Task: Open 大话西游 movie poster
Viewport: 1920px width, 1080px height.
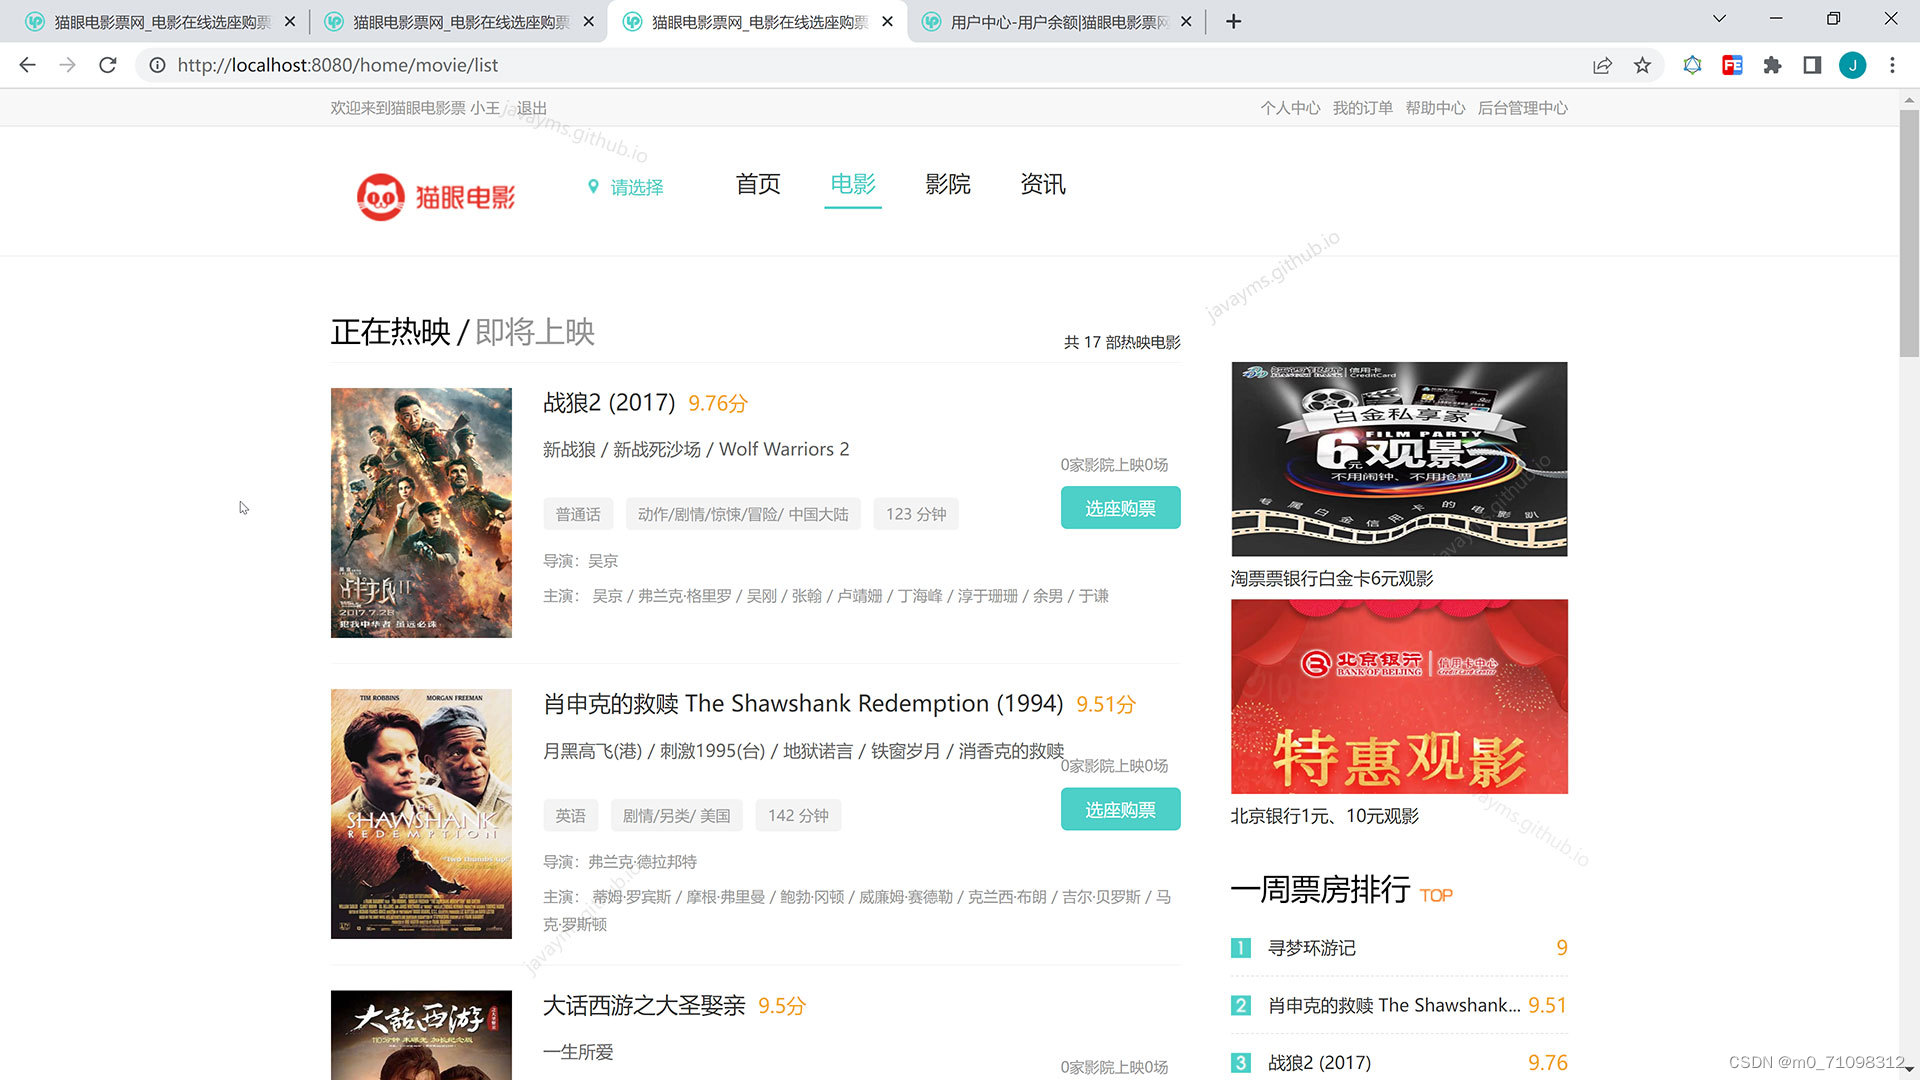Action: [421, 1035]
